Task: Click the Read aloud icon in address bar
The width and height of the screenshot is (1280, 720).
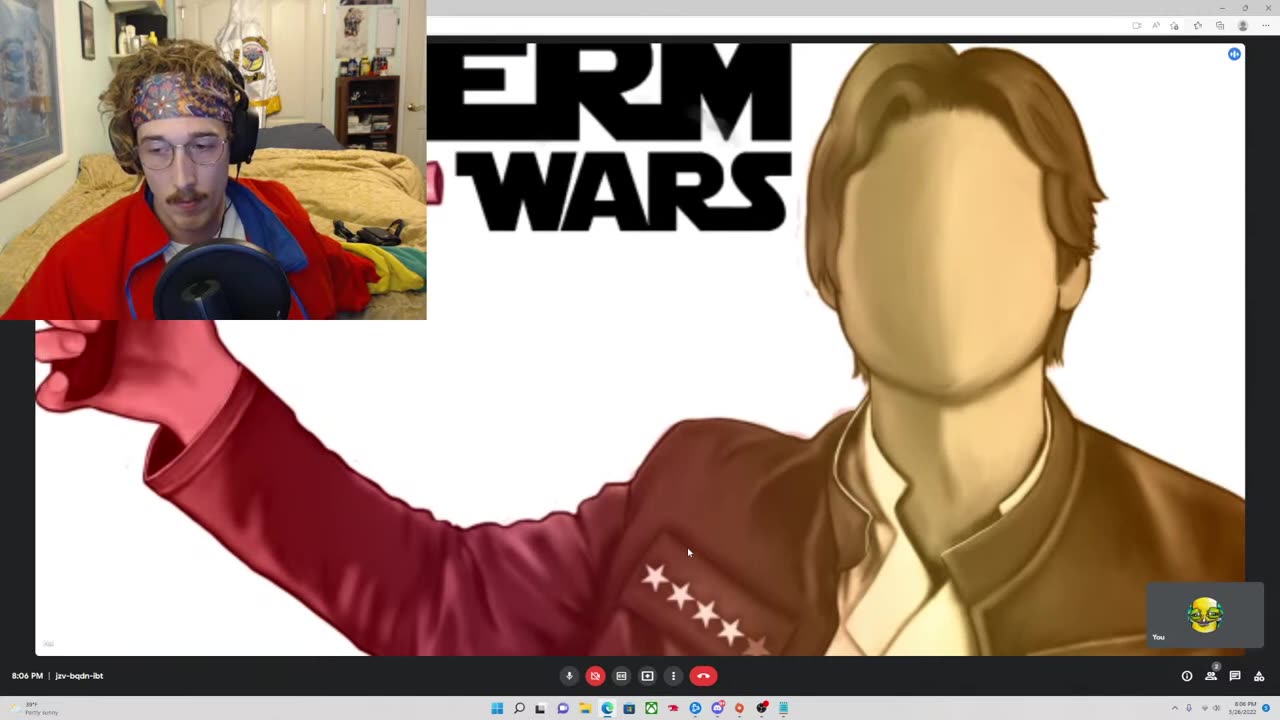Action: (x=1156, y=26)
